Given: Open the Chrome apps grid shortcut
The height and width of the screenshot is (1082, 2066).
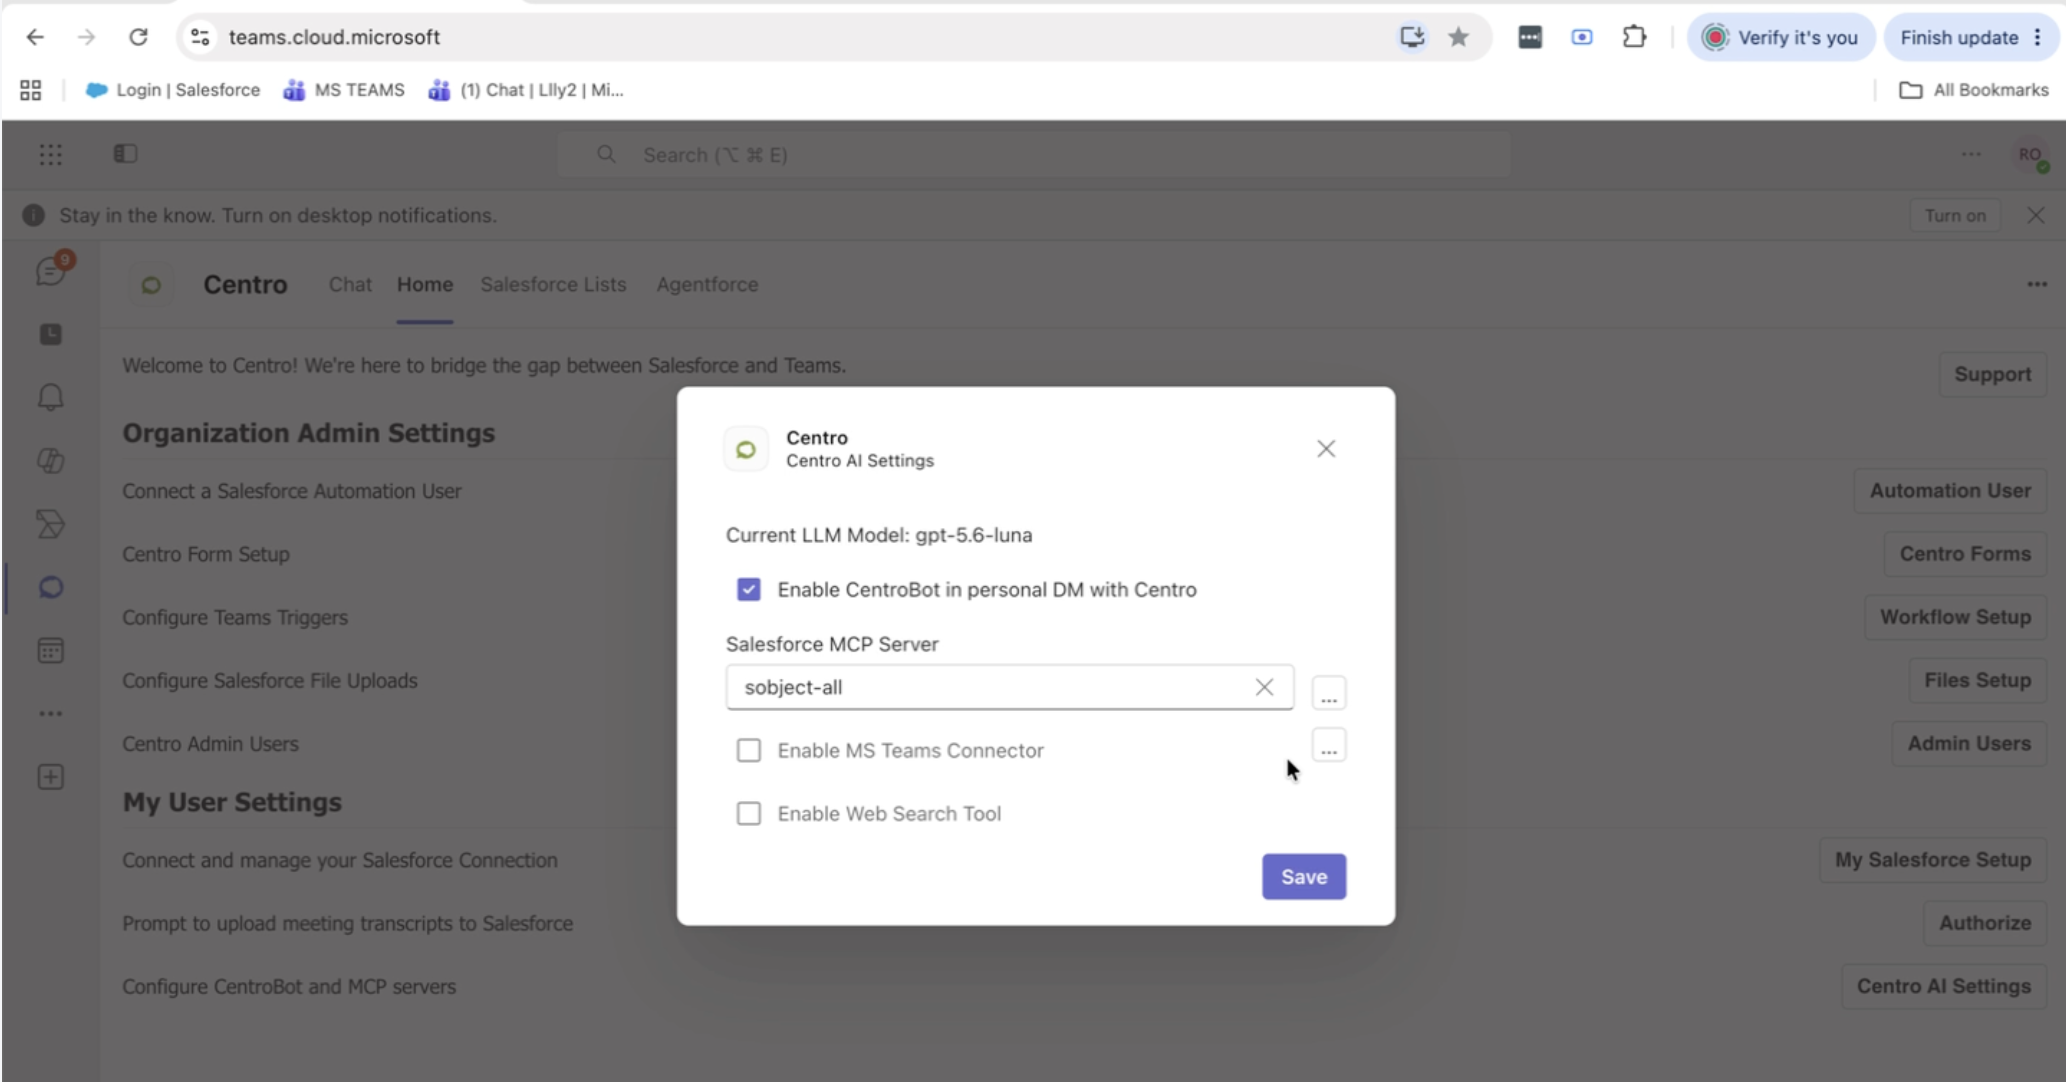Looking at the screenshot, I should point(31,90).
